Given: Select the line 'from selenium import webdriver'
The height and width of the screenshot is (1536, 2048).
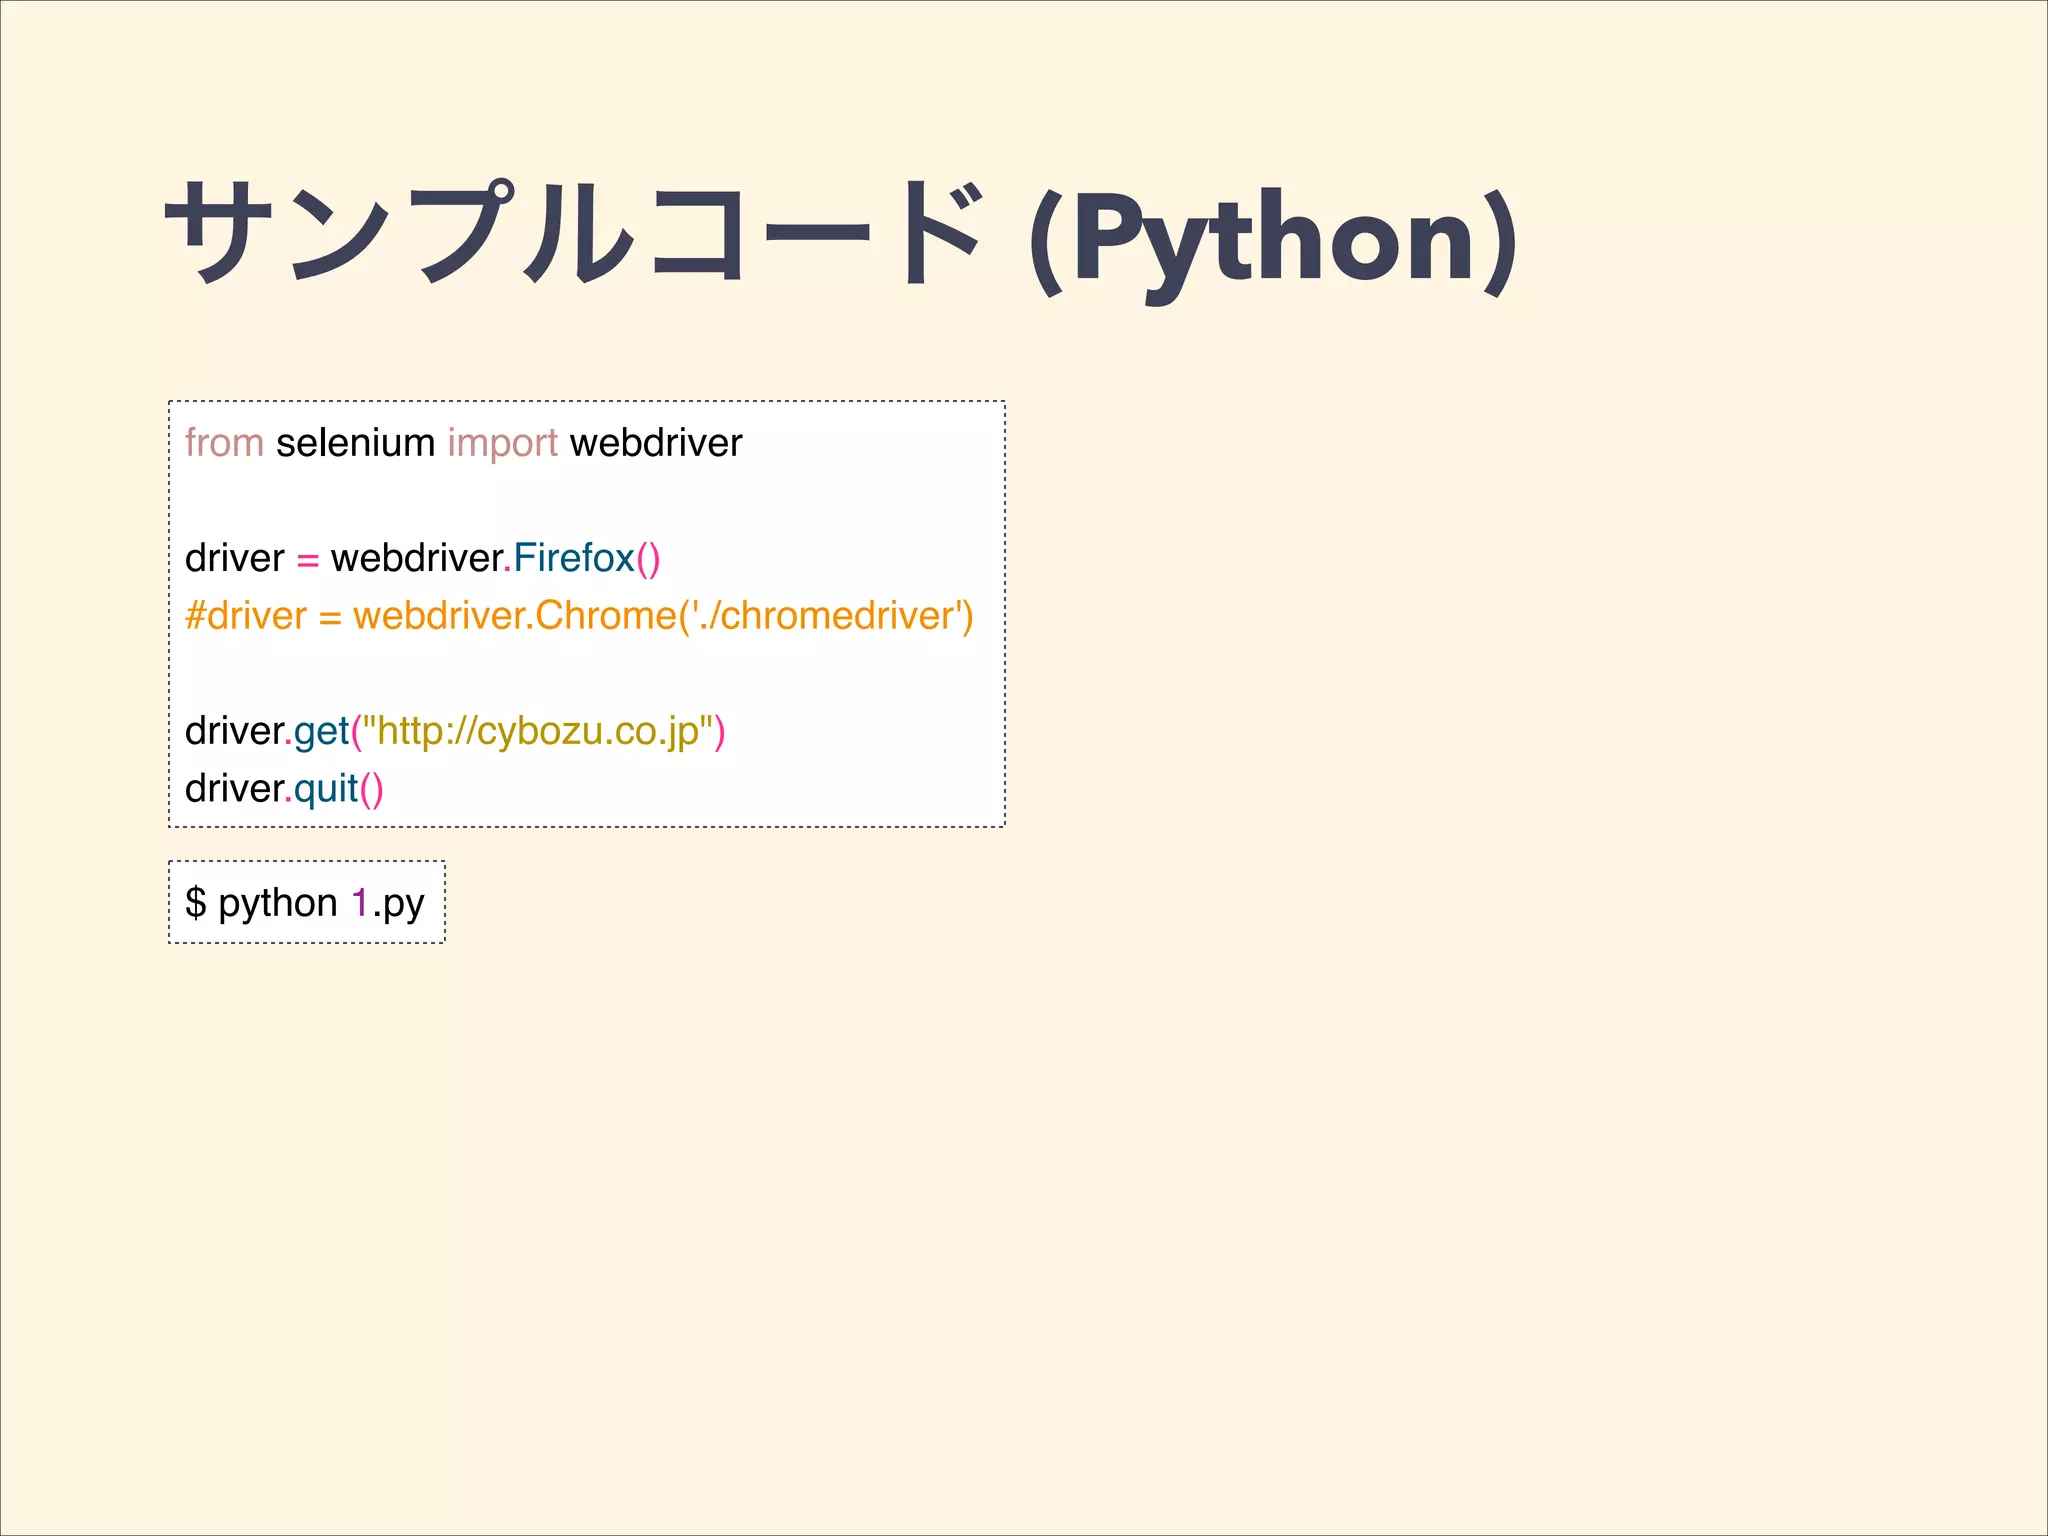Looking at the screenshot, I should (x=464, y=443).
